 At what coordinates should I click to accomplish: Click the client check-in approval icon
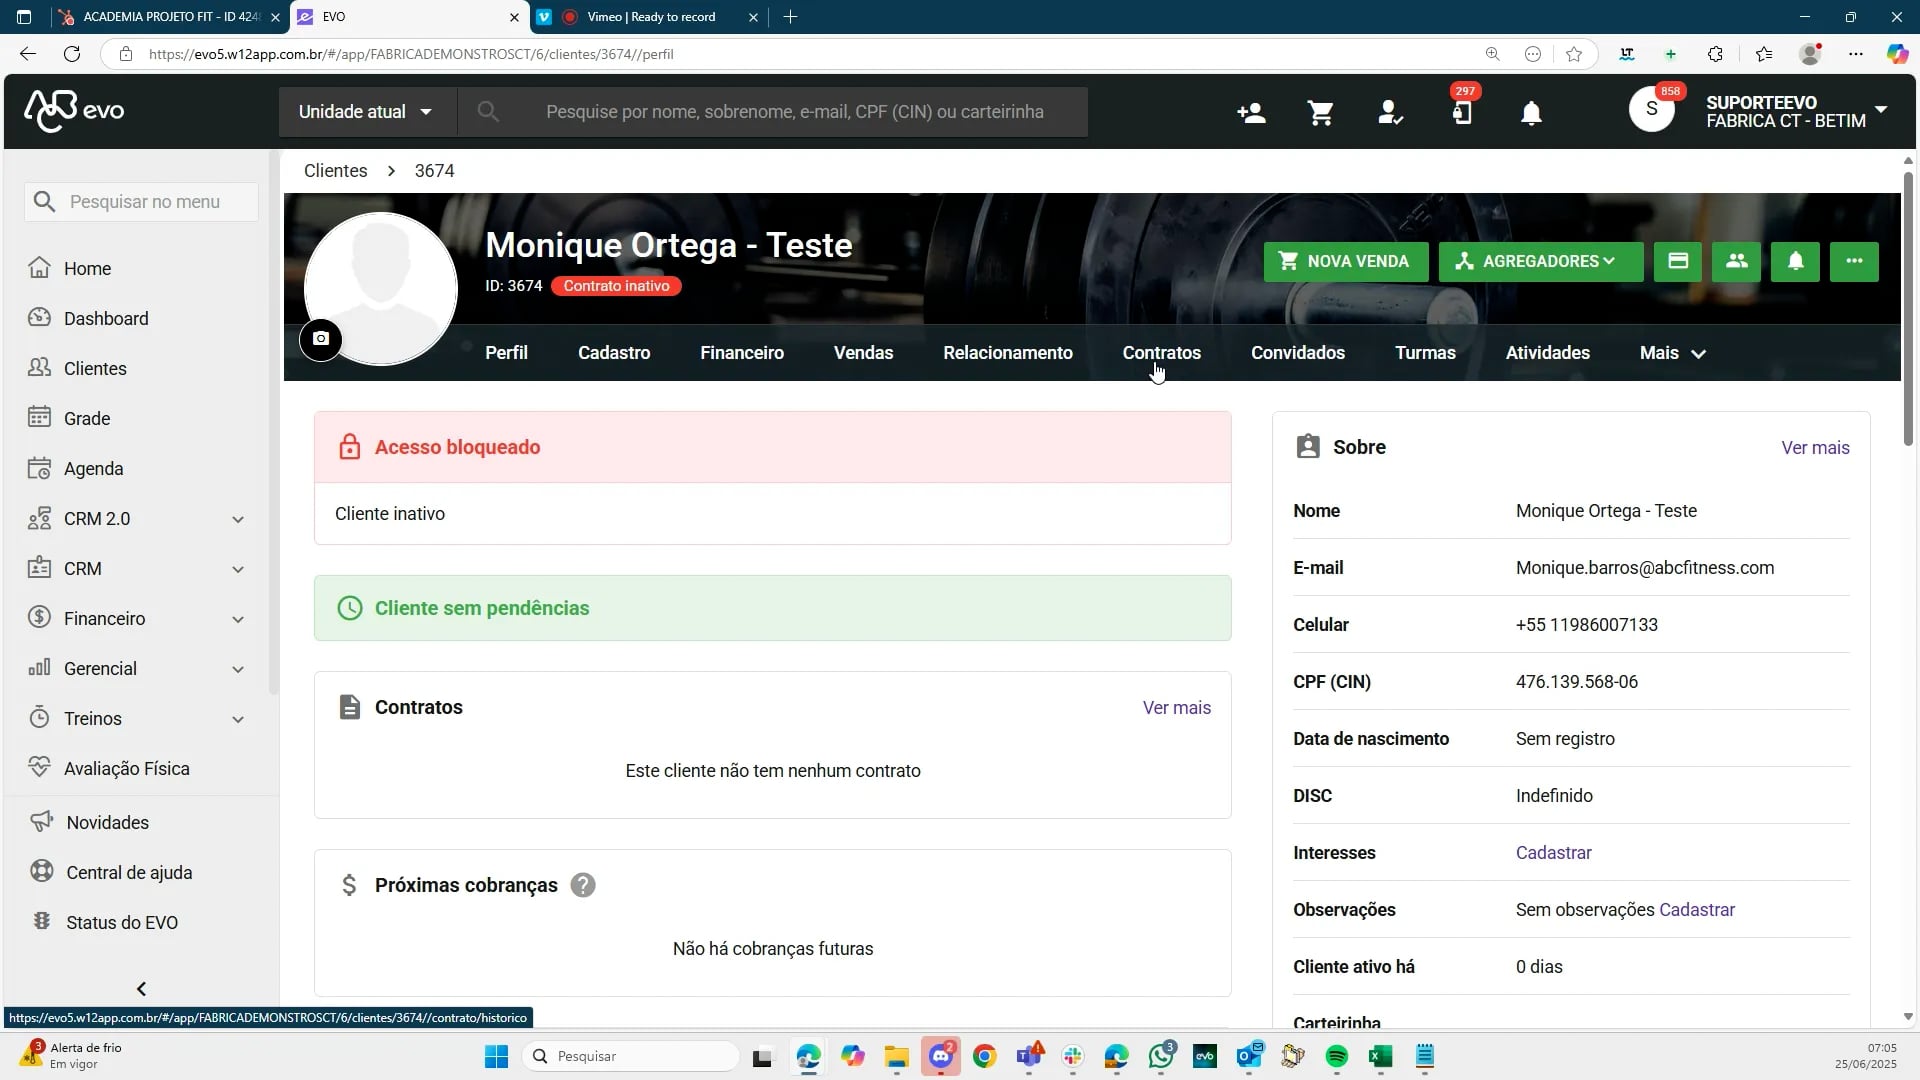click(1390, 113)
